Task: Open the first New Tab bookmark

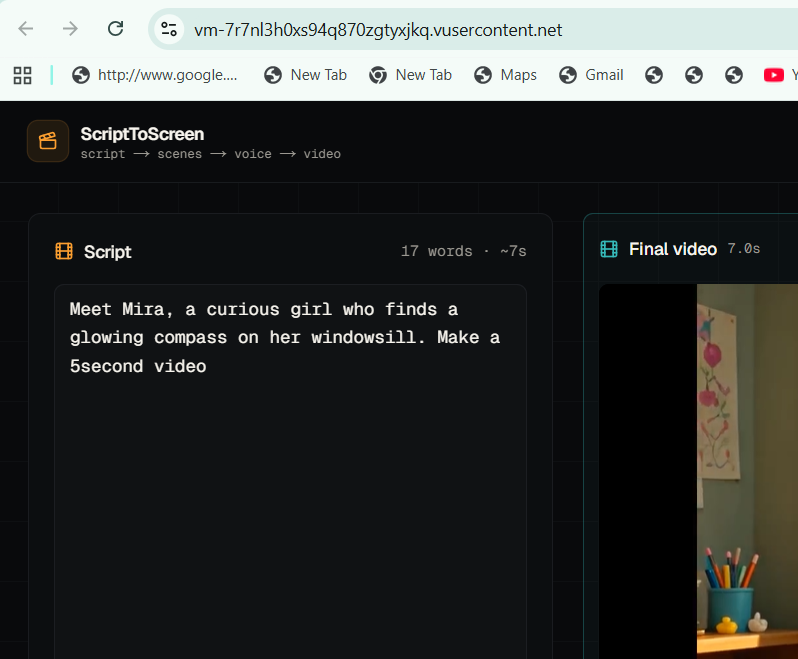Action: pyautogui.click(x=305, y=75)
